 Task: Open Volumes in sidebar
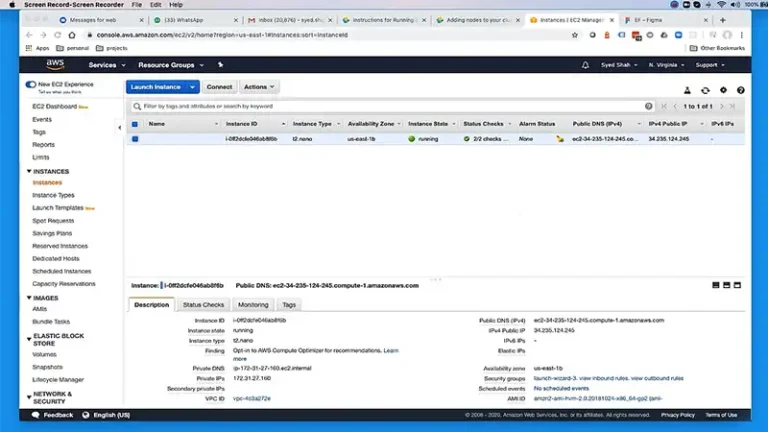click(44, 354)
